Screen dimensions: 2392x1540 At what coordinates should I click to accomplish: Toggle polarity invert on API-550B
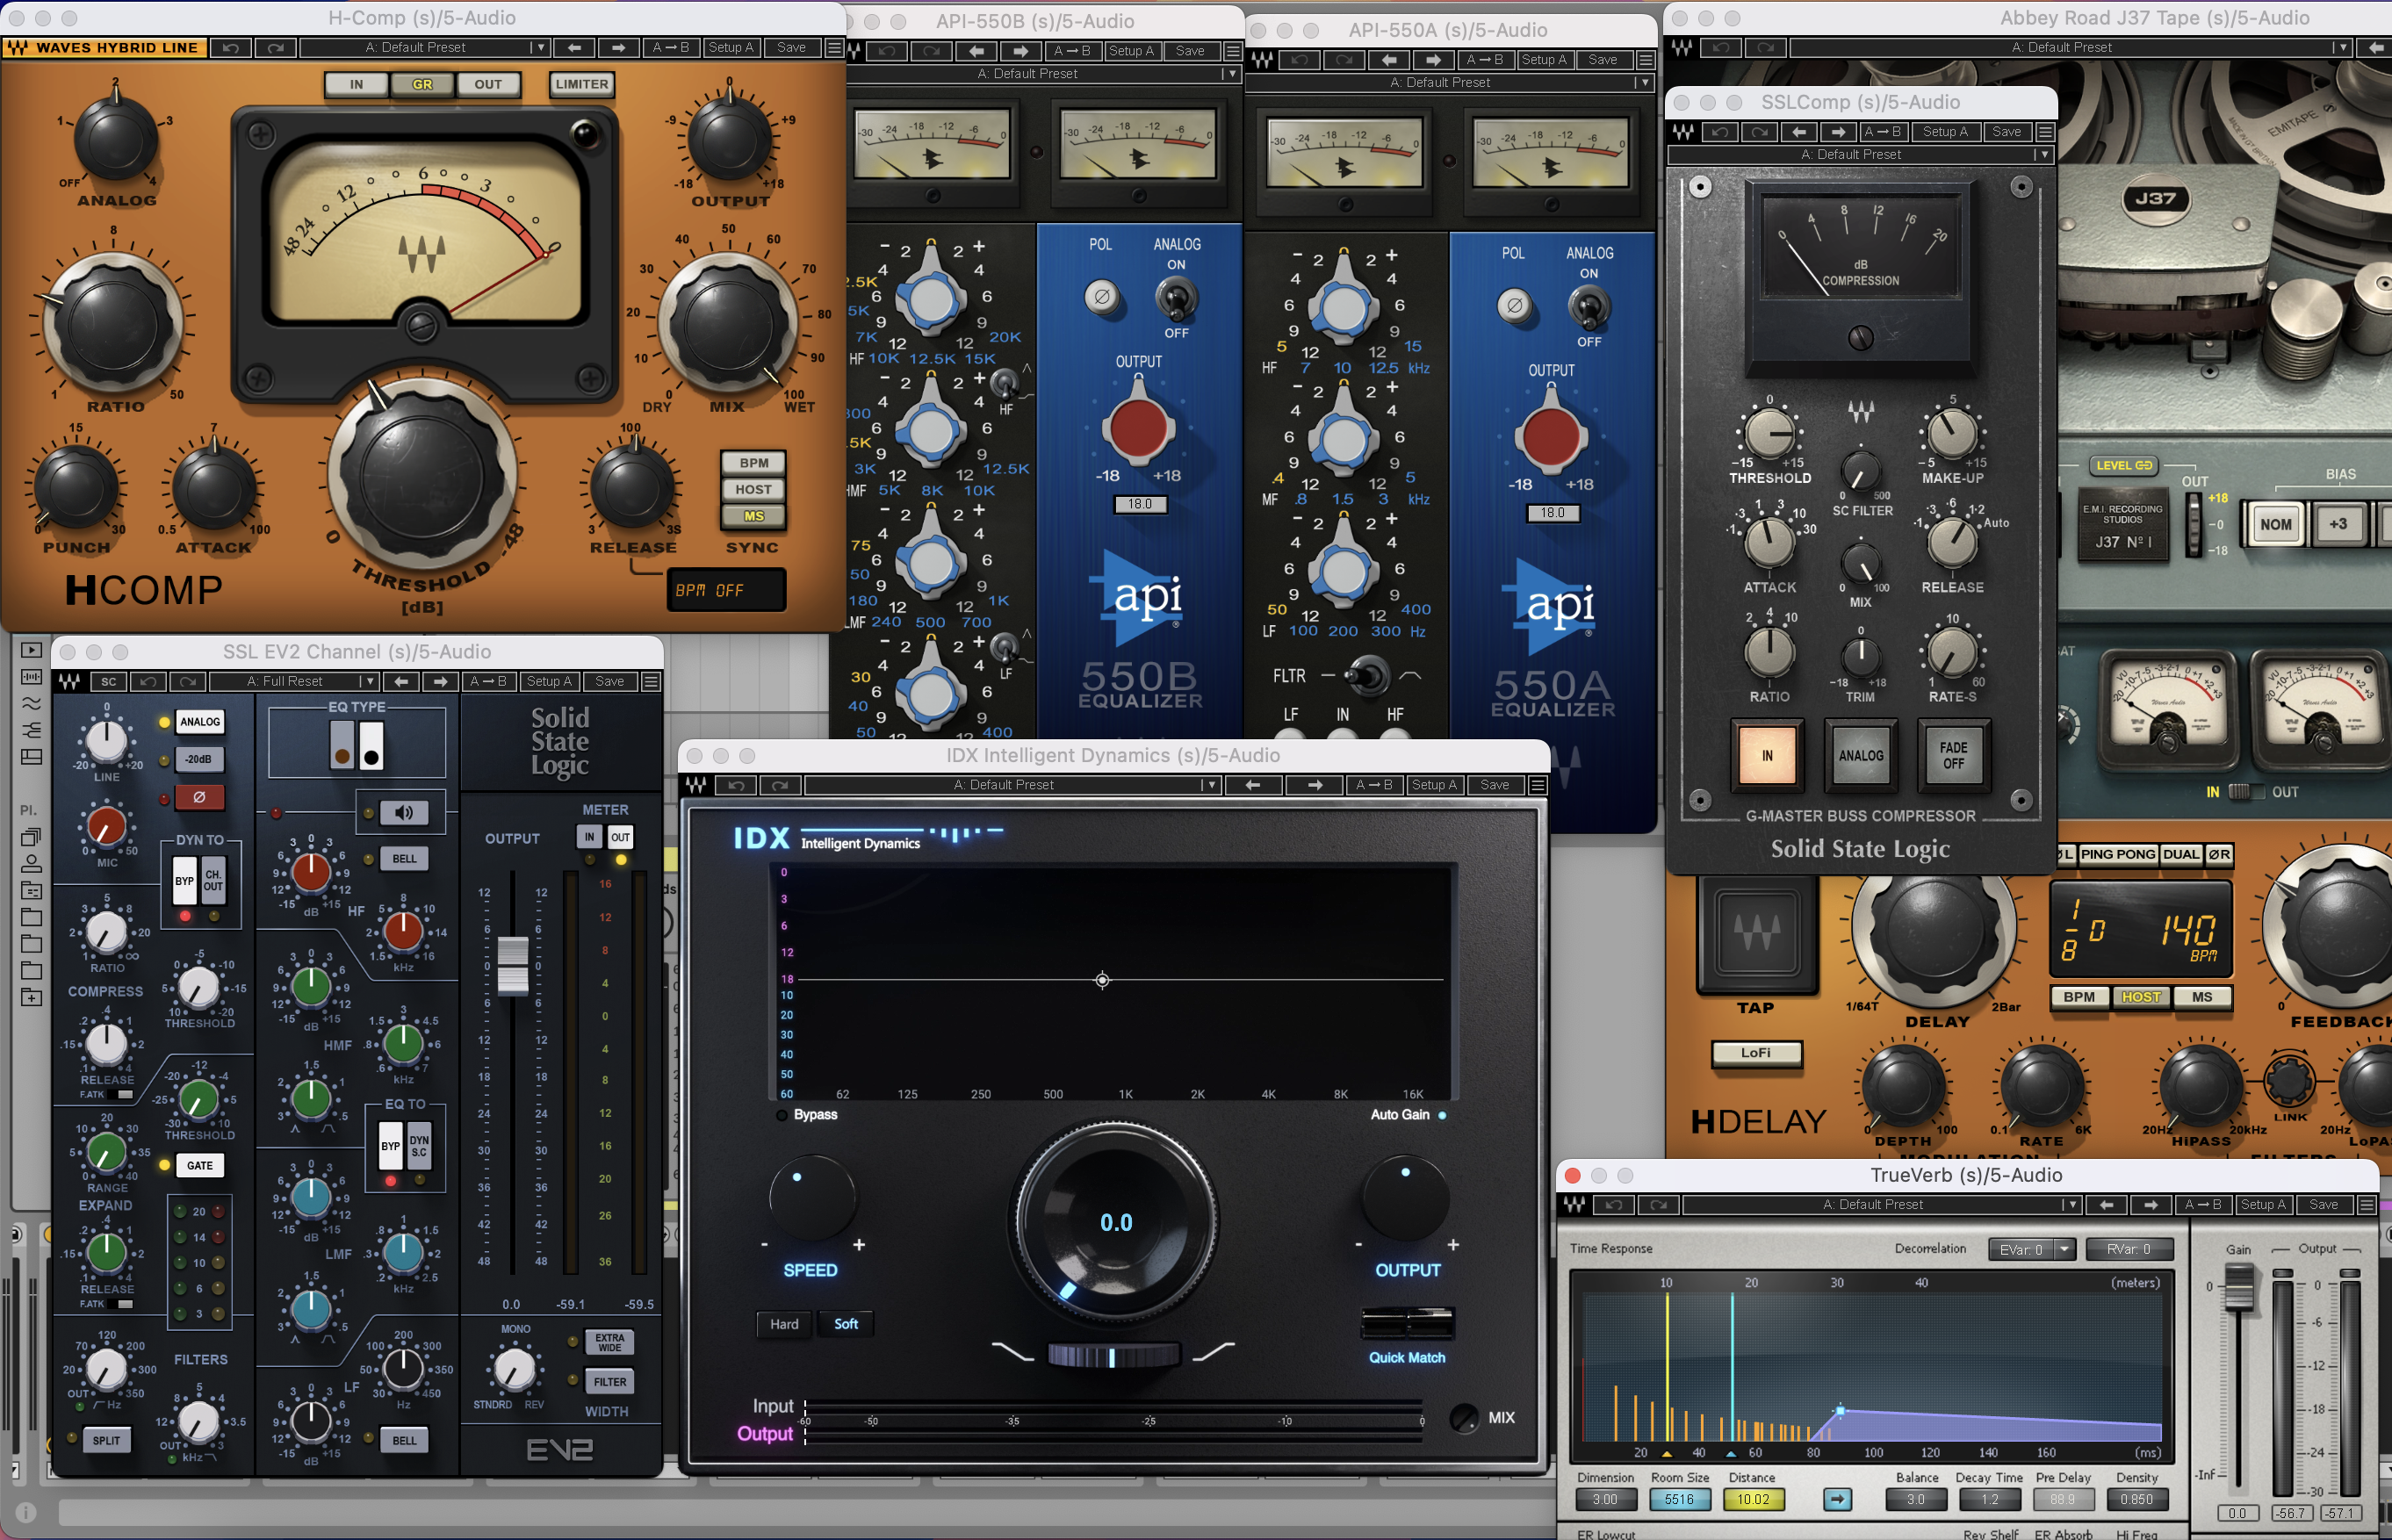point(1101,297)
